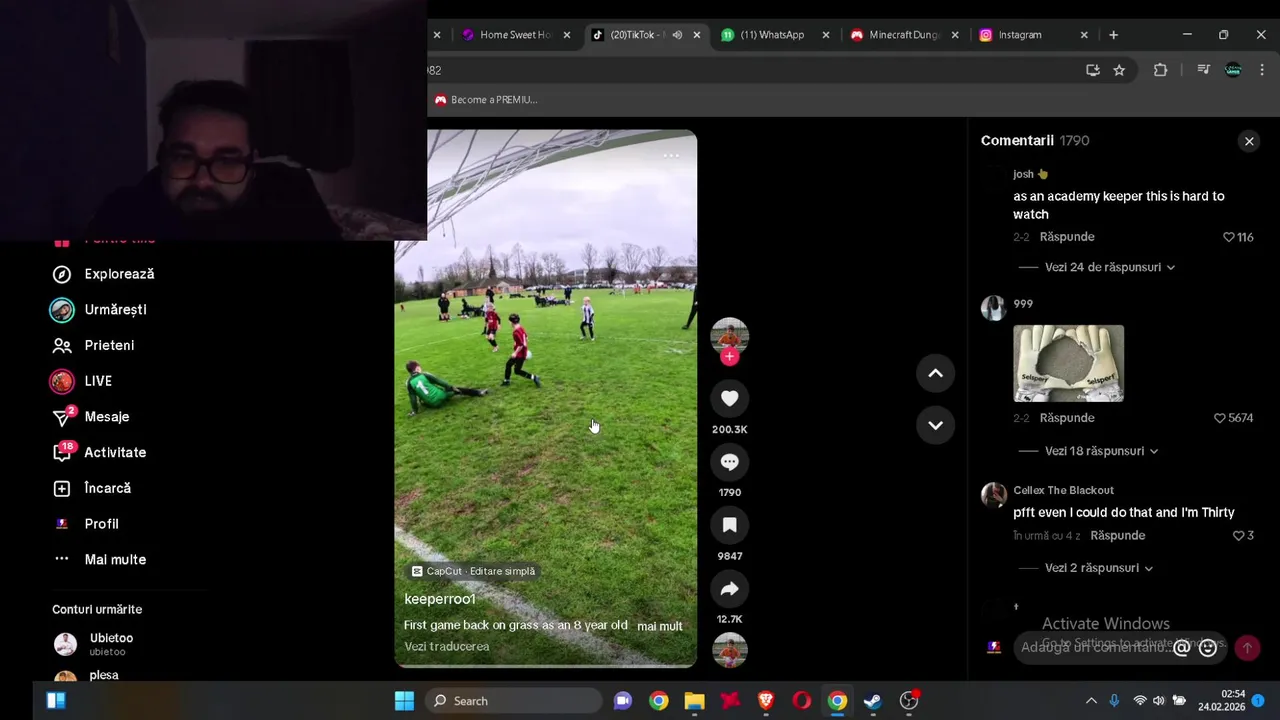Reply to Cellex The Blackout's comment
Viewport: 1280px width, 720px height.
(1118, 536)
